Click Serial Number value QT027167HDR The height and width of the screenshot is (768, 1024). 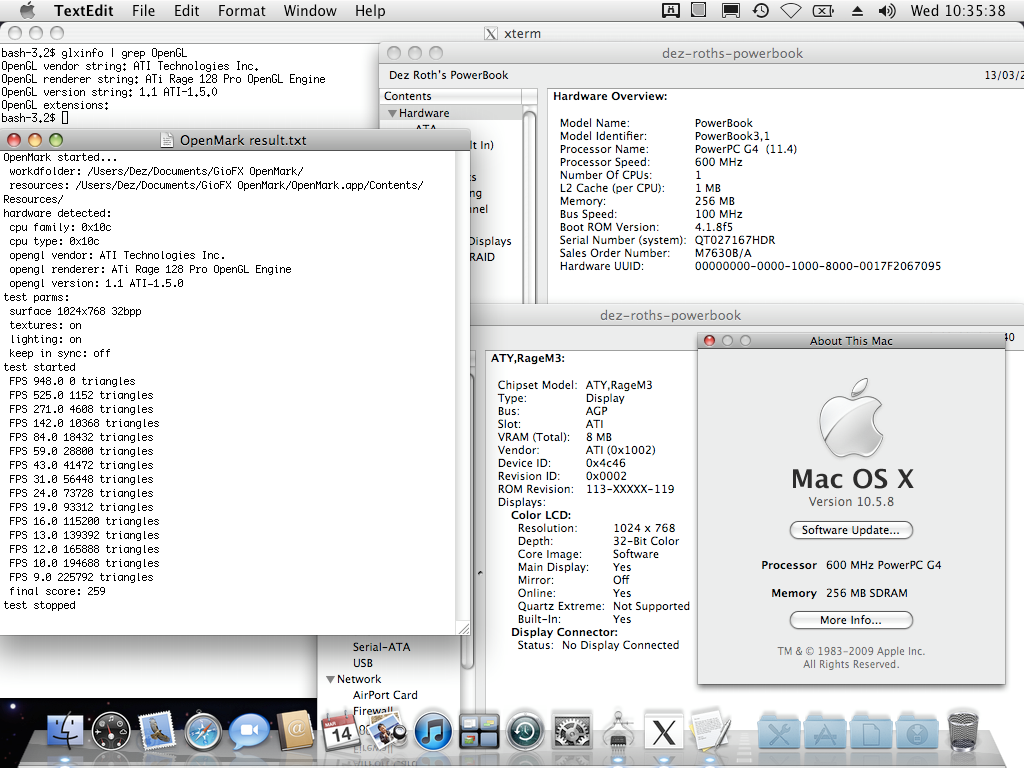coord(735,240)
